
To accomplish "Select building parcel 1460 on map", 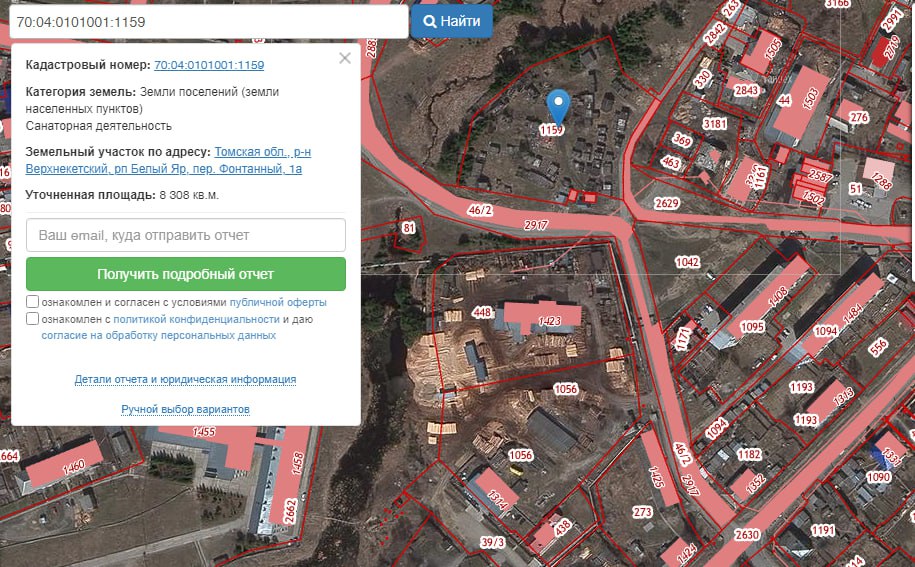I will (x=74, y=467).
